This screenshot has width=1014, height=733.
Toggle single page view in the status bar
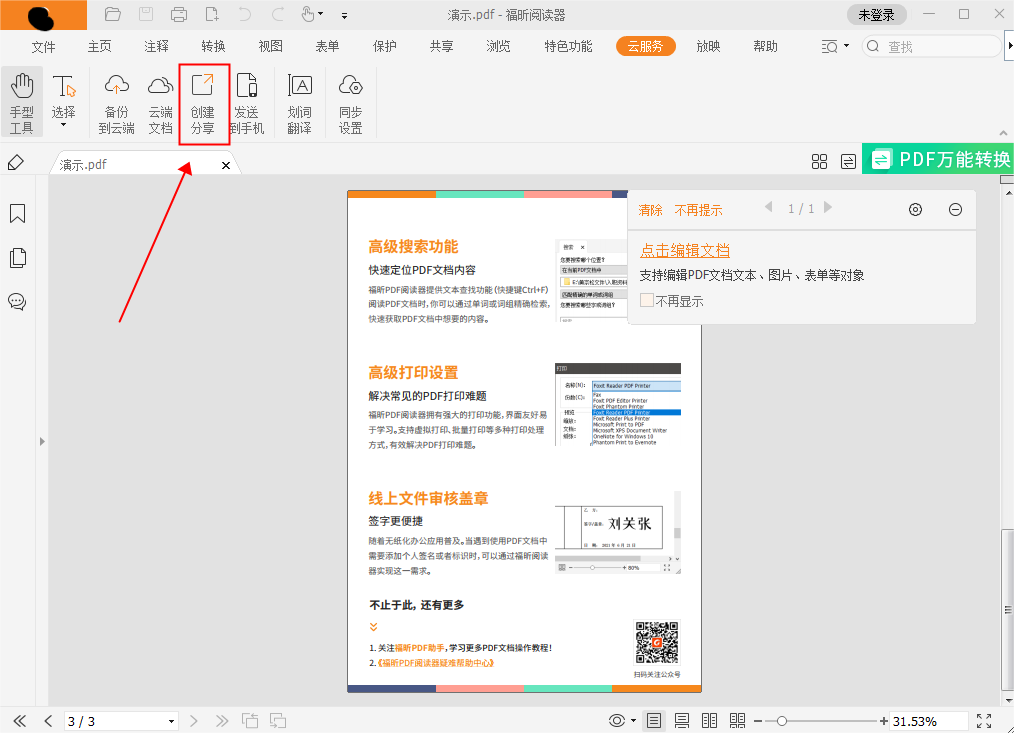pos(654,720)
